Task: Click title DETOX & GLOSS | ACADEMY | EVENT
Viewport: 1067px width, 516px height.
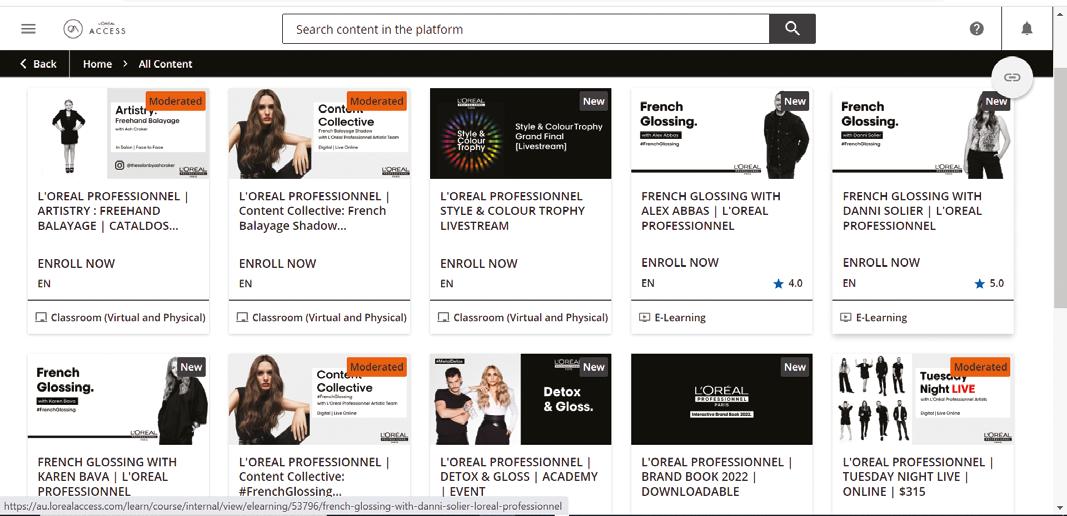Action: pyautogui.click(x=519, y=477)
